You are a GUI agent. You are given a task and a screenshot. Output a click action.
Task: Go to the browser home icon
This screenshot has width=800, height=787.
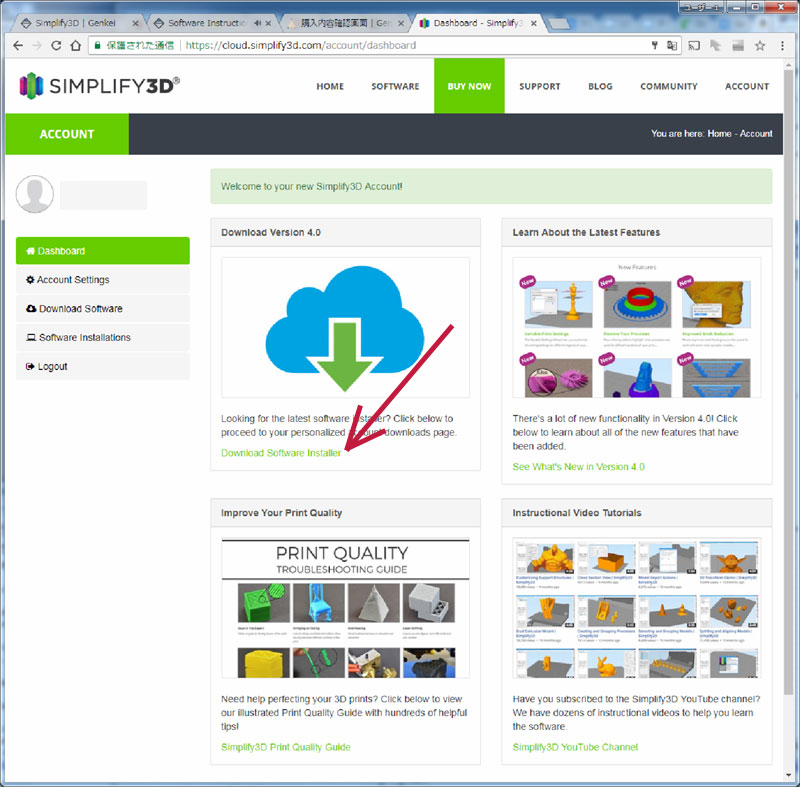click(x=76, y=45)
